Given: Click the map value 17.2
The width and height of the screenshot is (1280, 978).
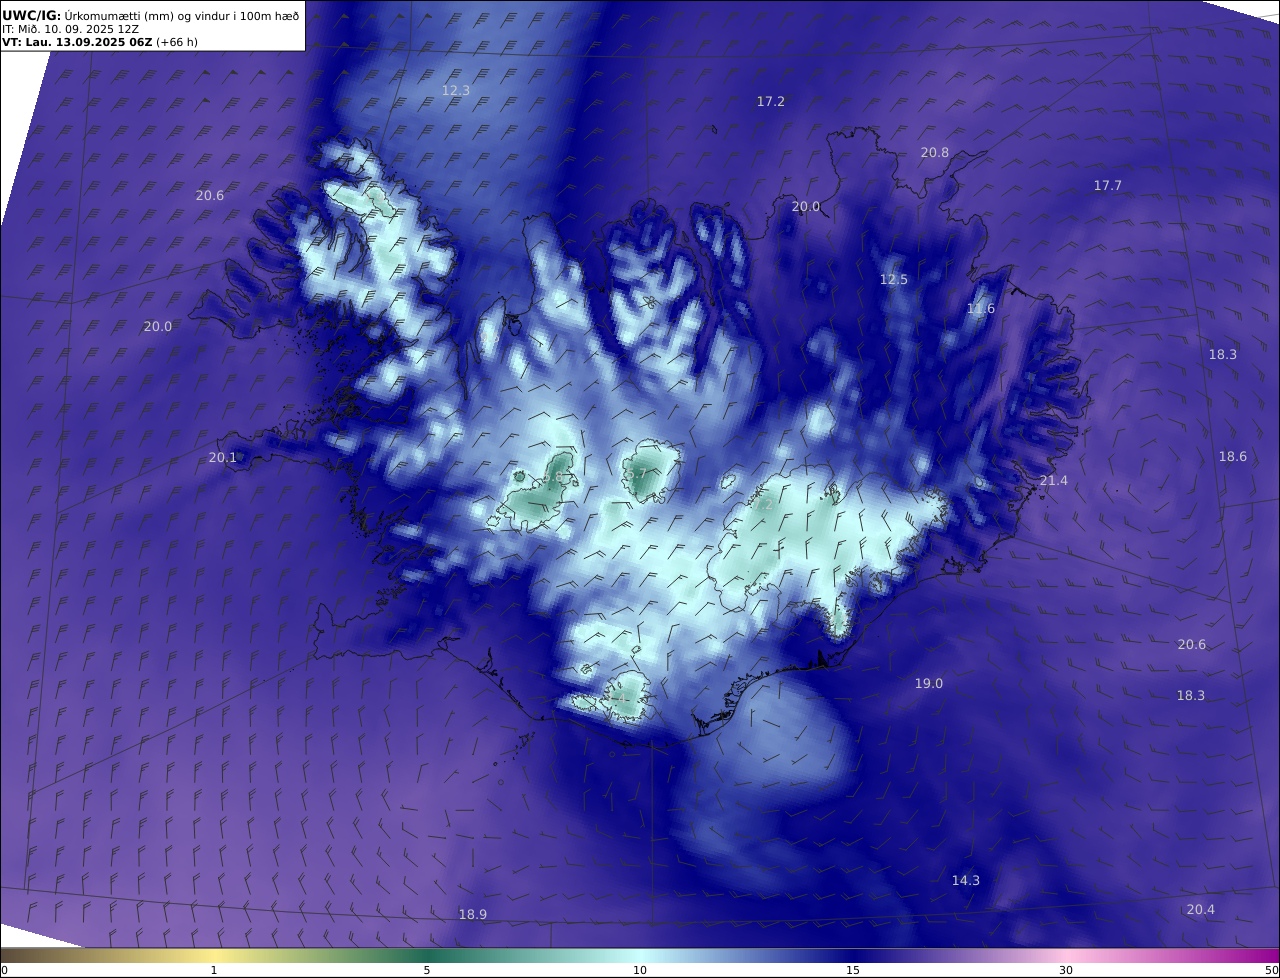Looking at the screenshot, I should click(x=770, y=102).
